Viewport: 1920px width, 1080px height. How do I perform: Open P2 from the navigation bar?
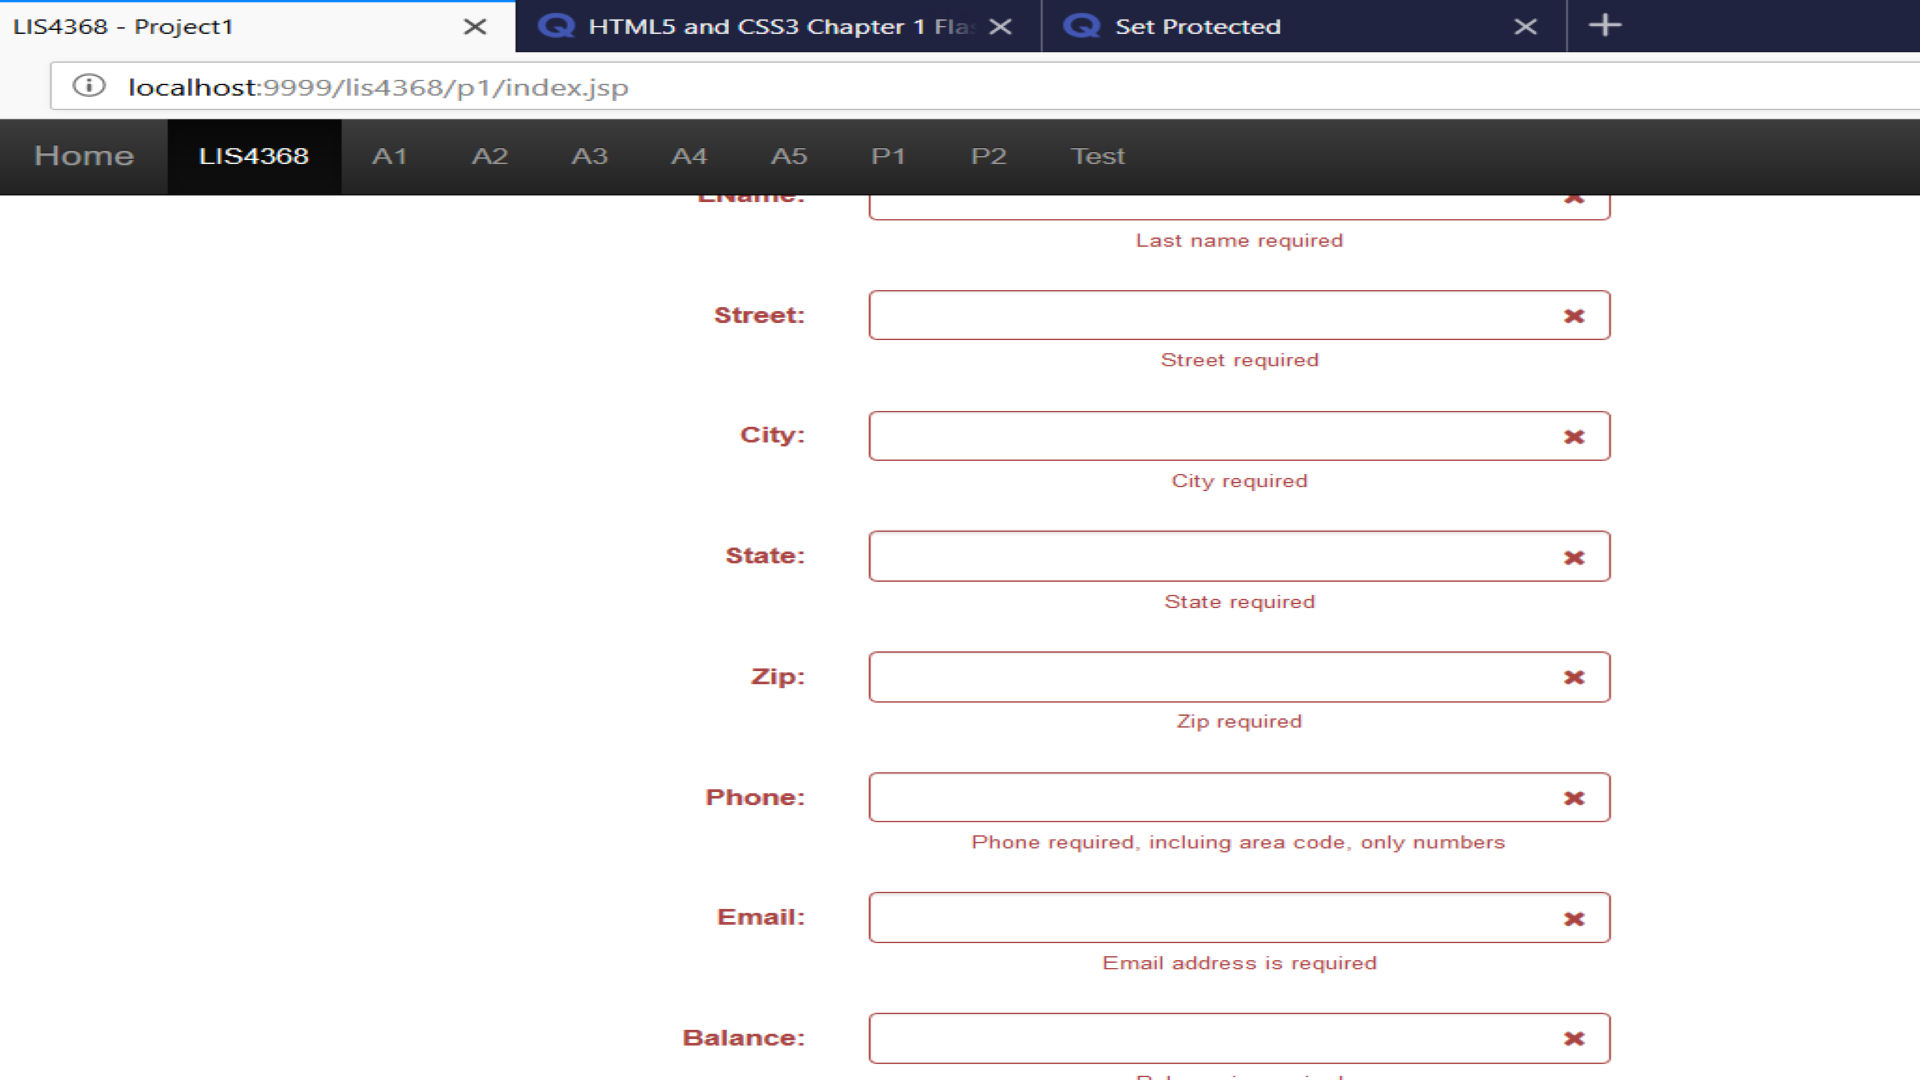click(x=988, y=156)
